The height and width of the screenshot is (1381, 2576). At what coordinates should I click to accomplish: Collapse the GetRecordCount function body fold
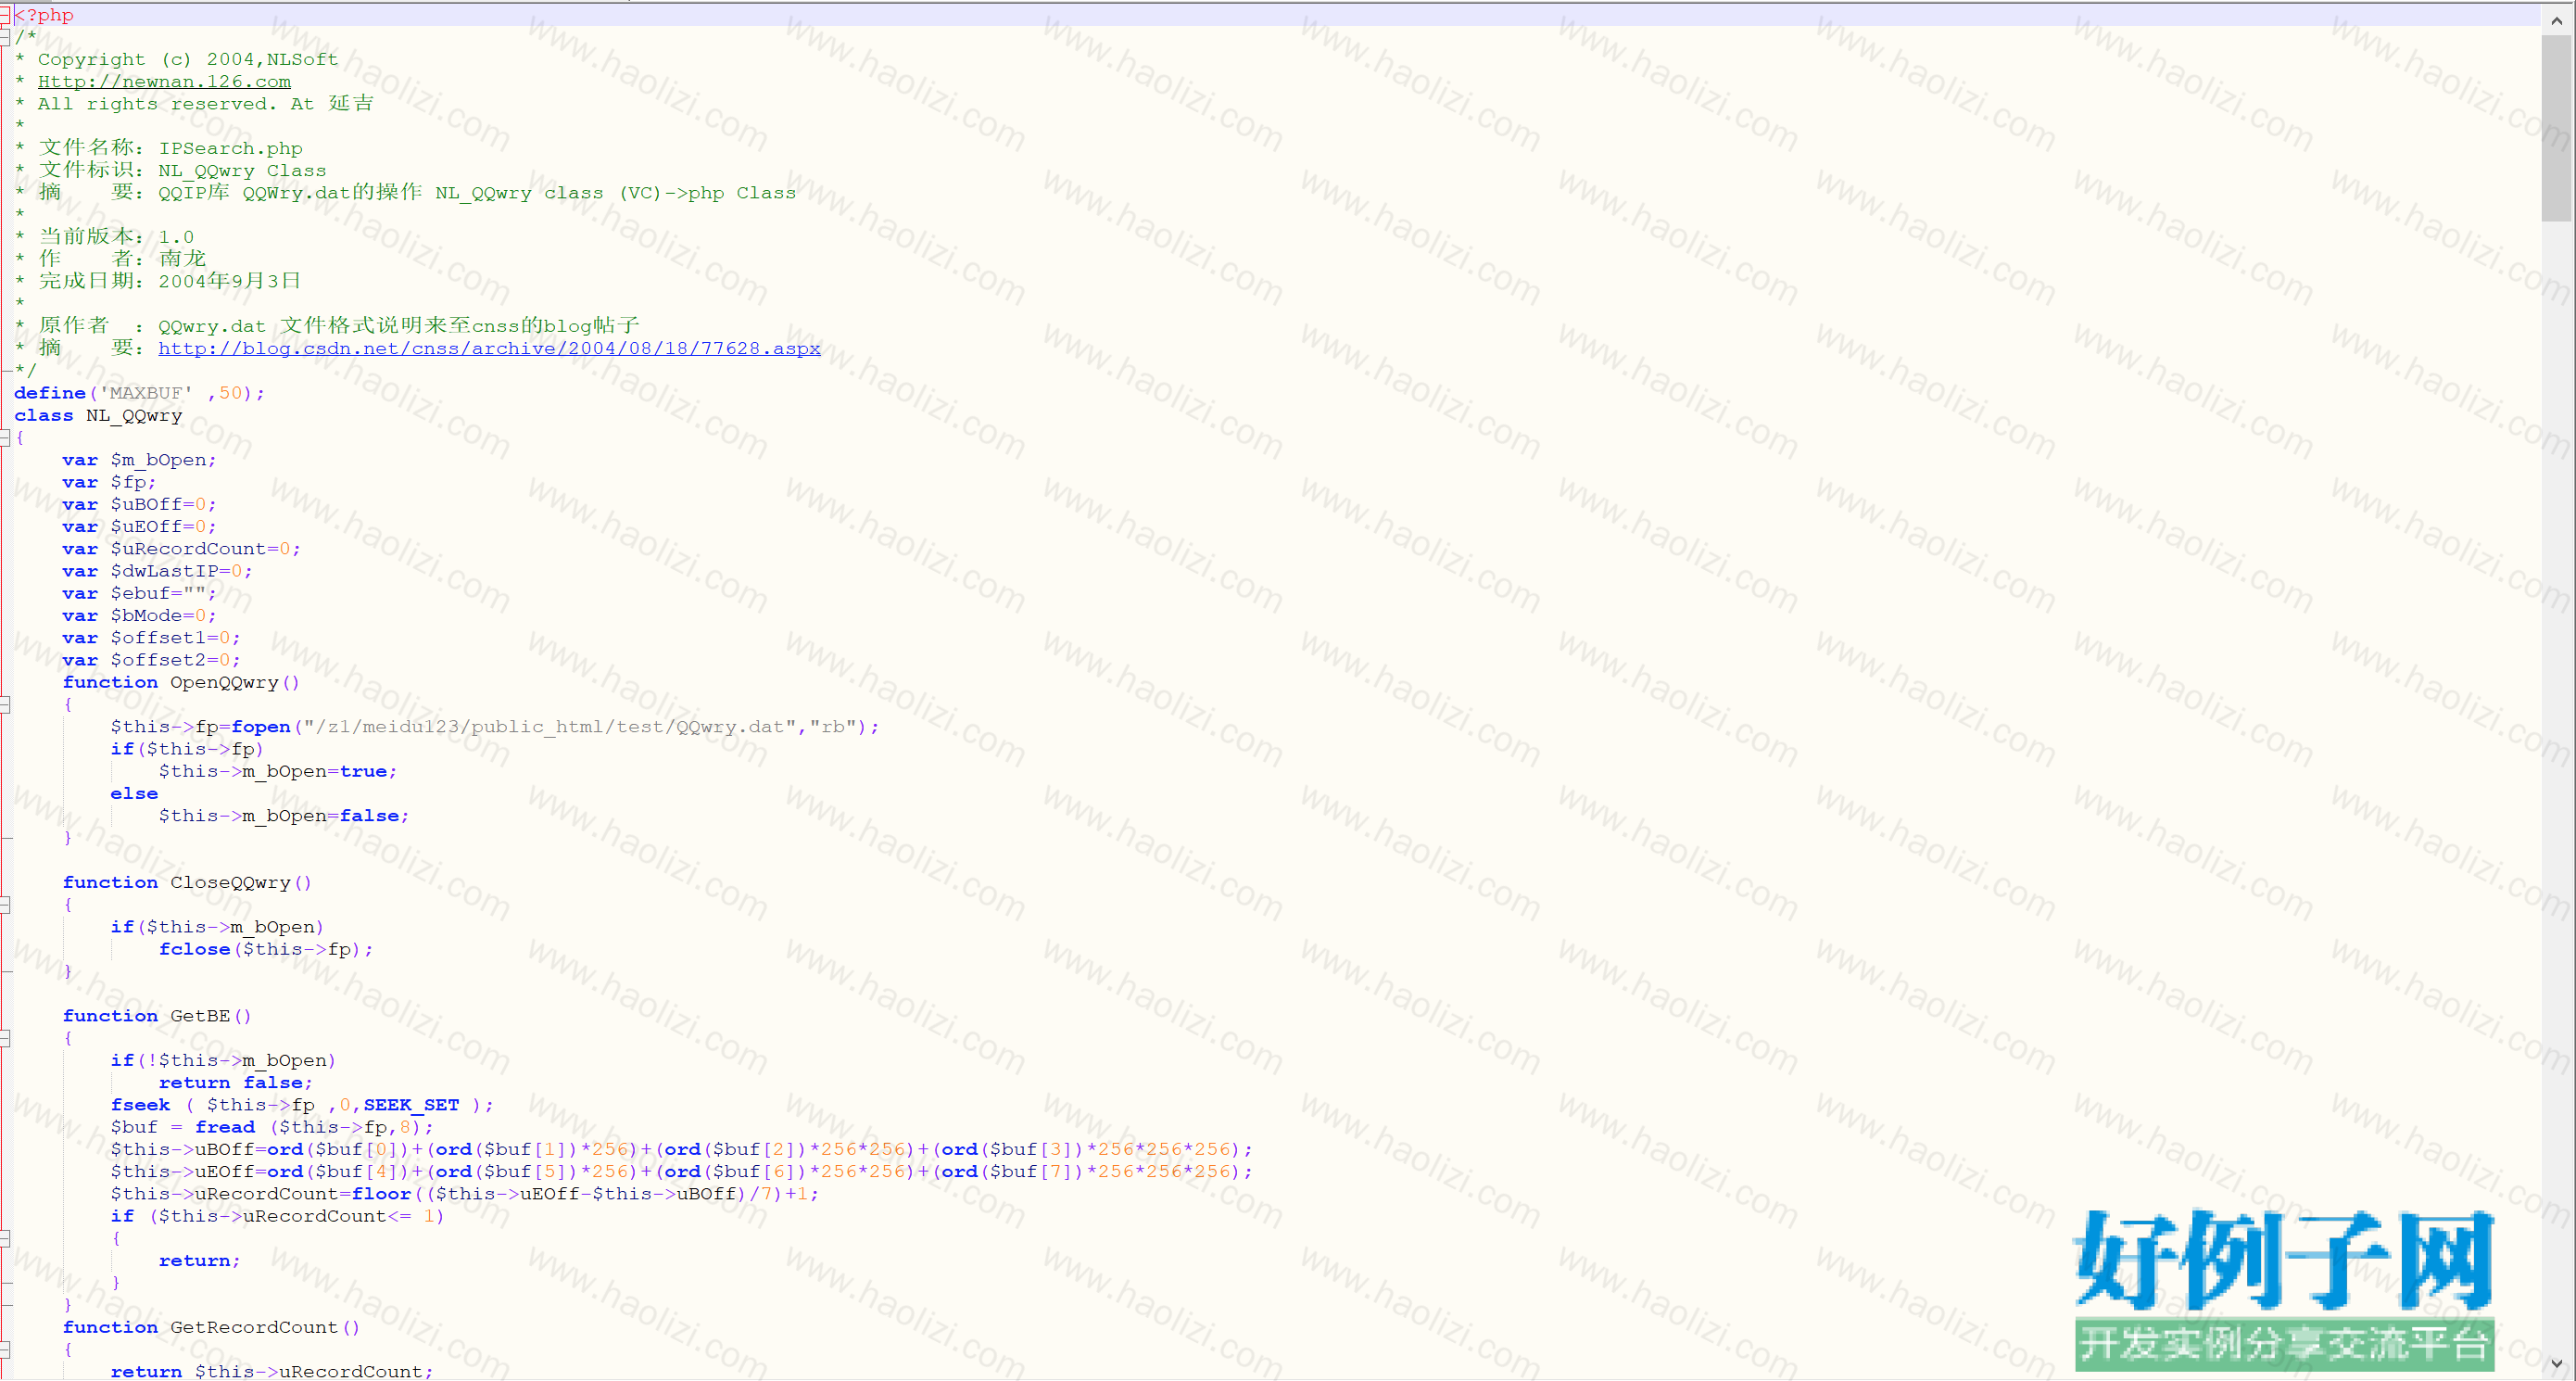[4, 1349]
